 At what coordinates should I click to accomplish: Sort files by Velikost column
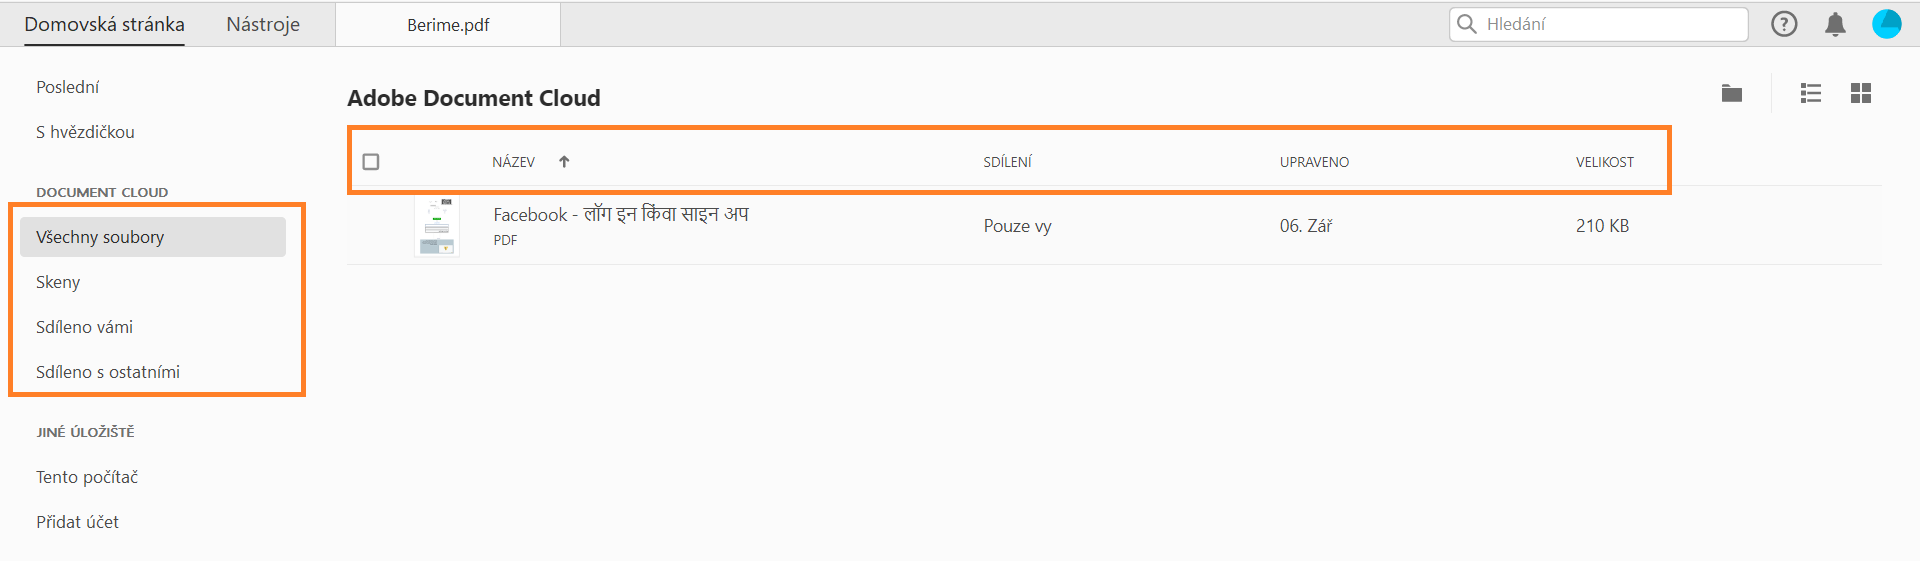pos(1604,162)
